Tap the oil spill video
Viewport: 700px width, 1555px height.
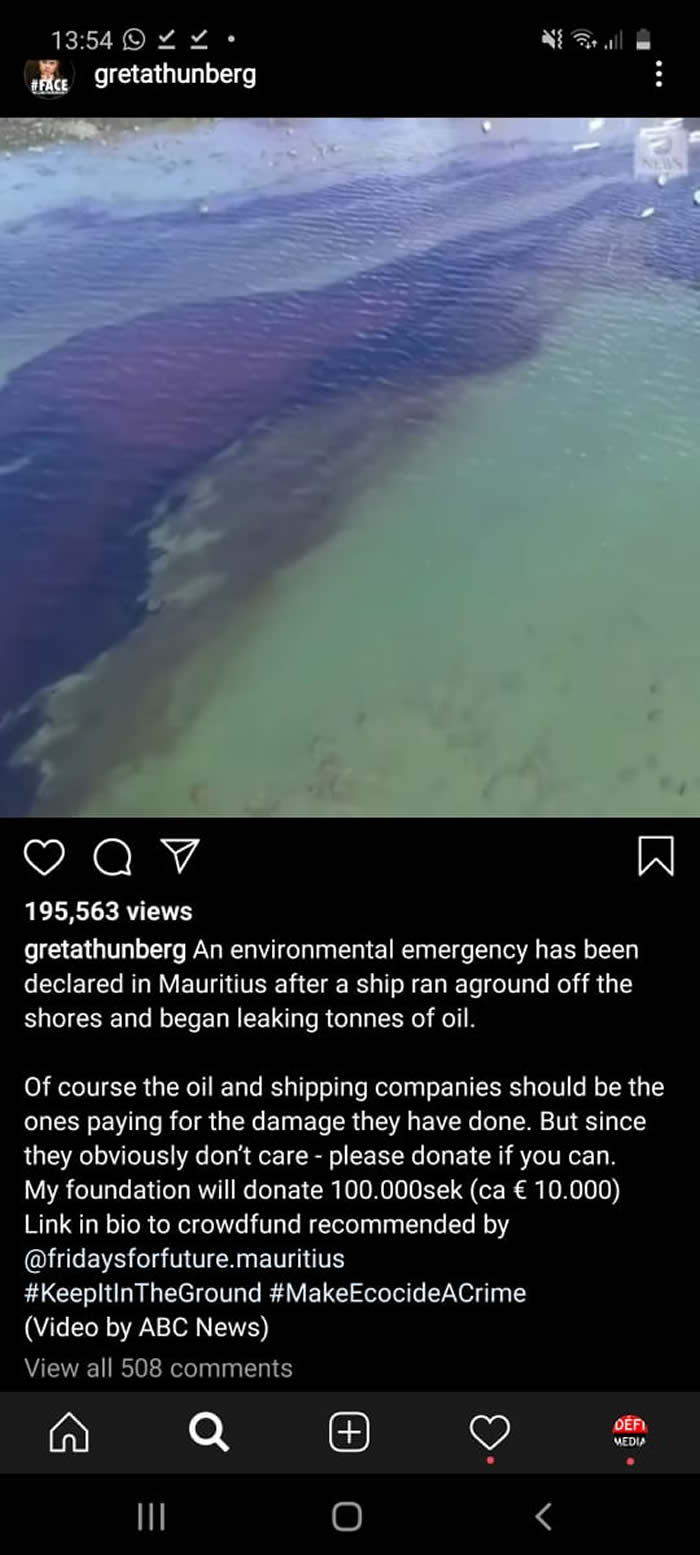click(x=350, y=467)
